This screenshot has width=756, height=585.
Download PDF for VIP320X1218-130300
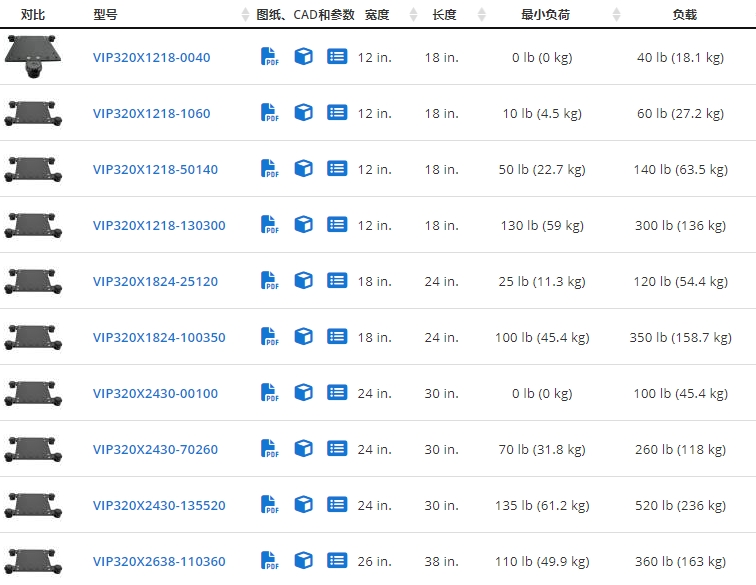[270, 224]
